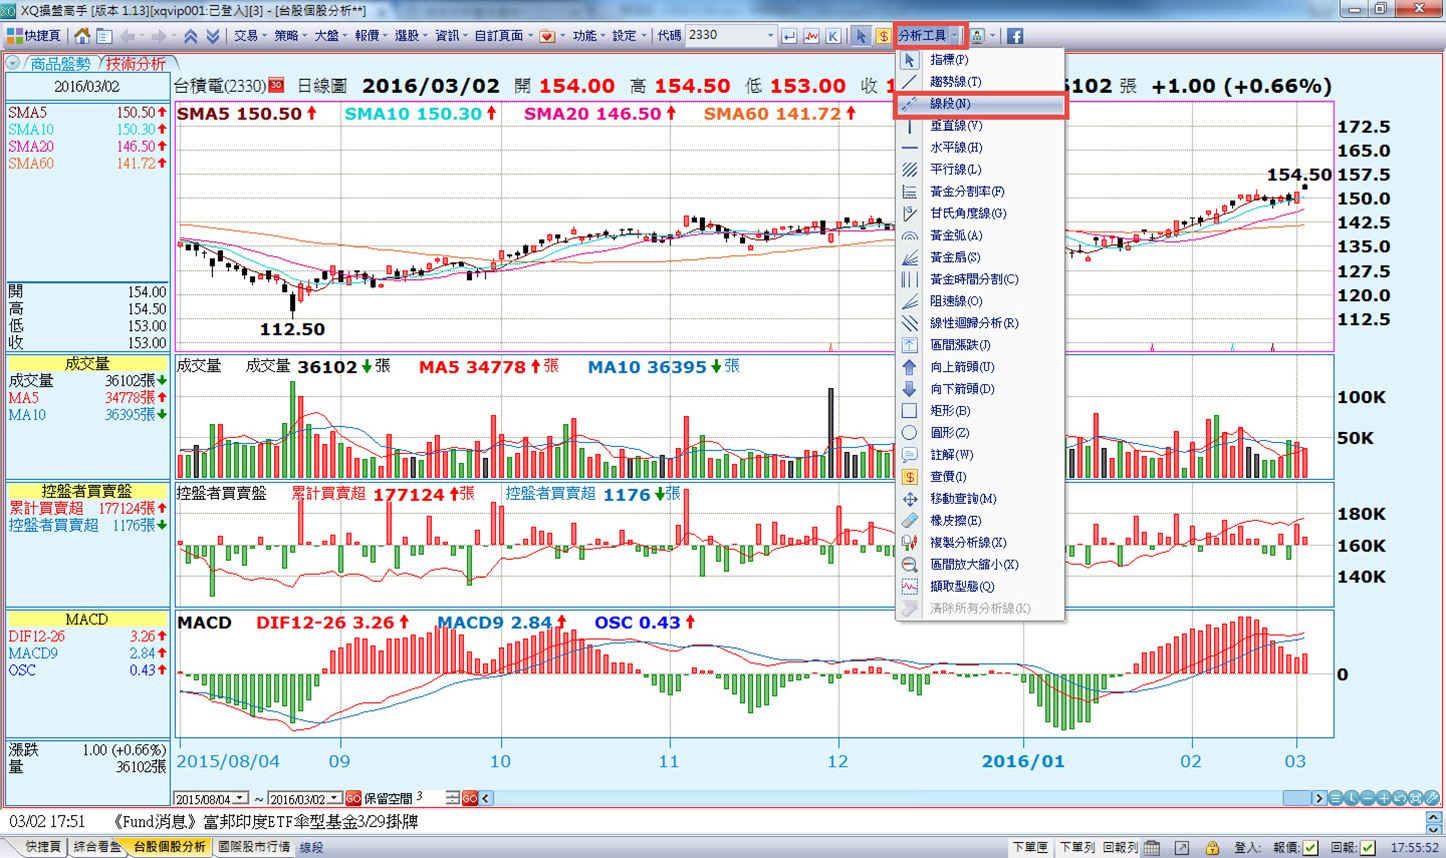1446x858 pixels.
Task: Go back using the left arrow icon
Action: (x=128, y=36)
